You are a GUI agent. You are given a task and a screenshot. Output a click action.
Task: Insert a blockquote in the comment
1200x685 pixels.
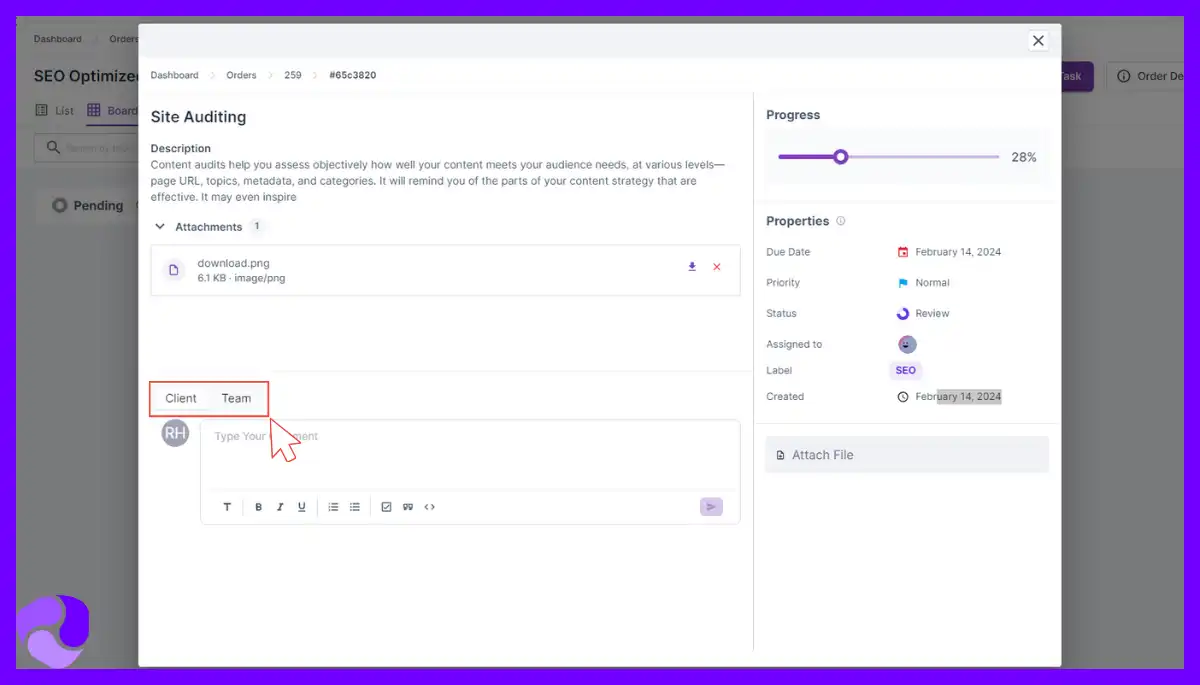coord(408,507)
